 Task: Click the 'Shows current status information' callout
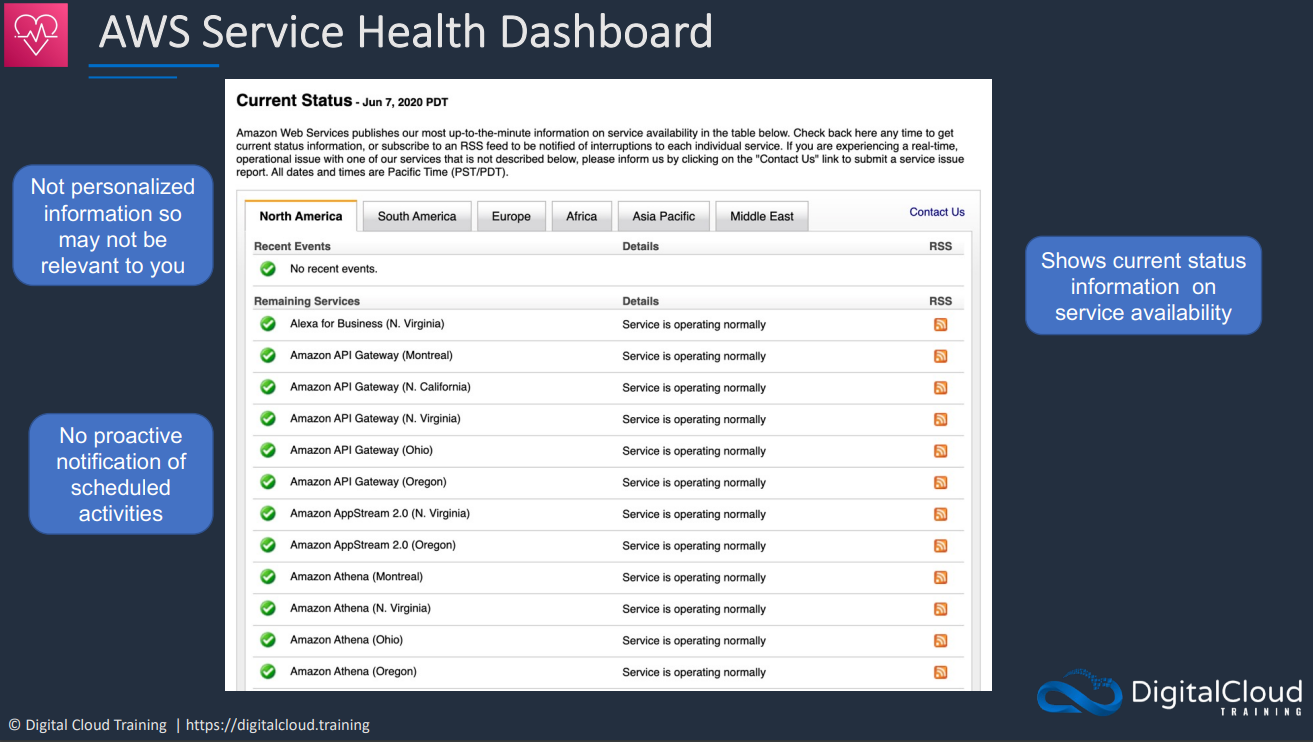[x=1143, y=286]
